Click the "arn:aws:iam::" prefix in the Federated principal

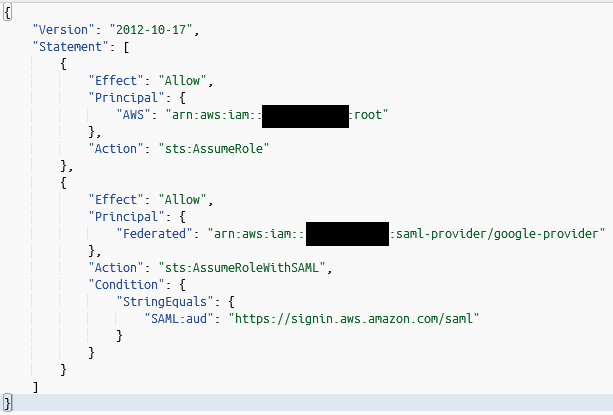[258, 233]
